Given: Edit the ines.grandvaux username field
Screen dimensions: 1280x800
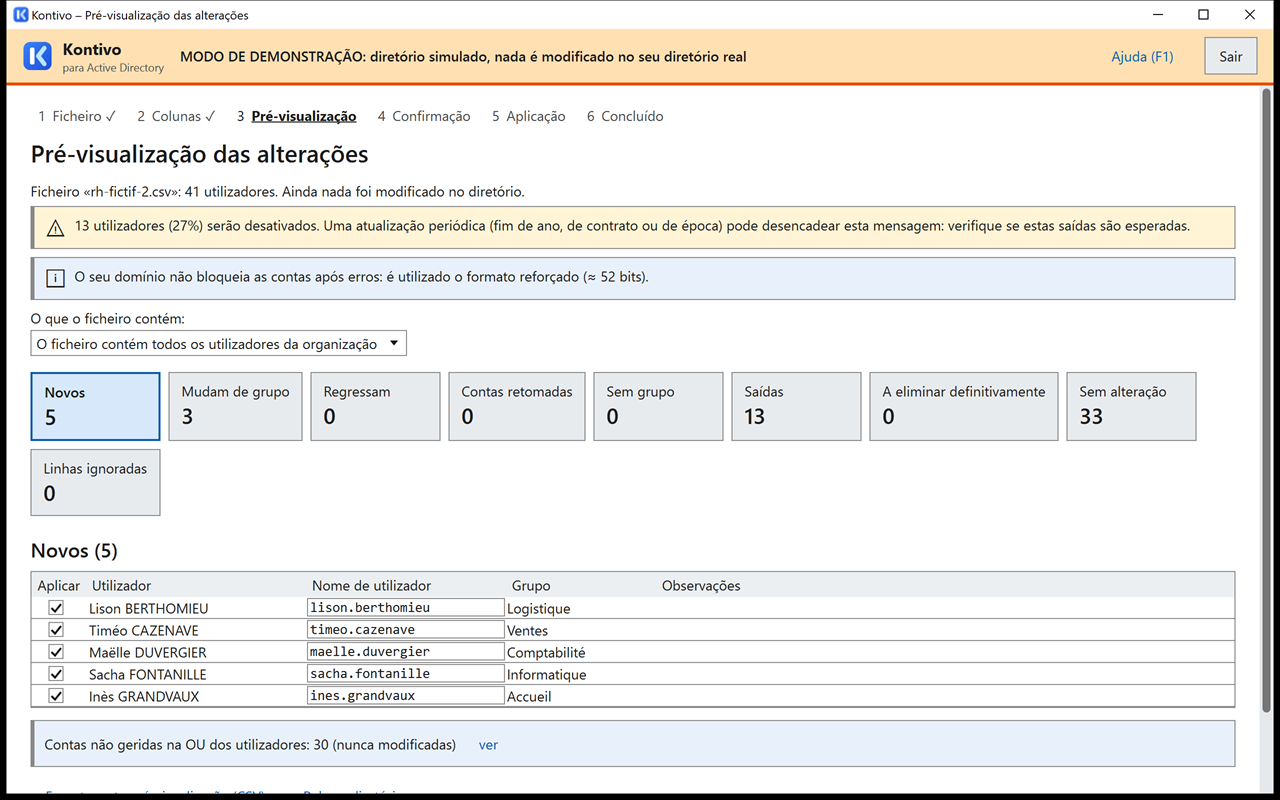Looking at the screenshot, I should pyautogui.click(x=405, y=695).
